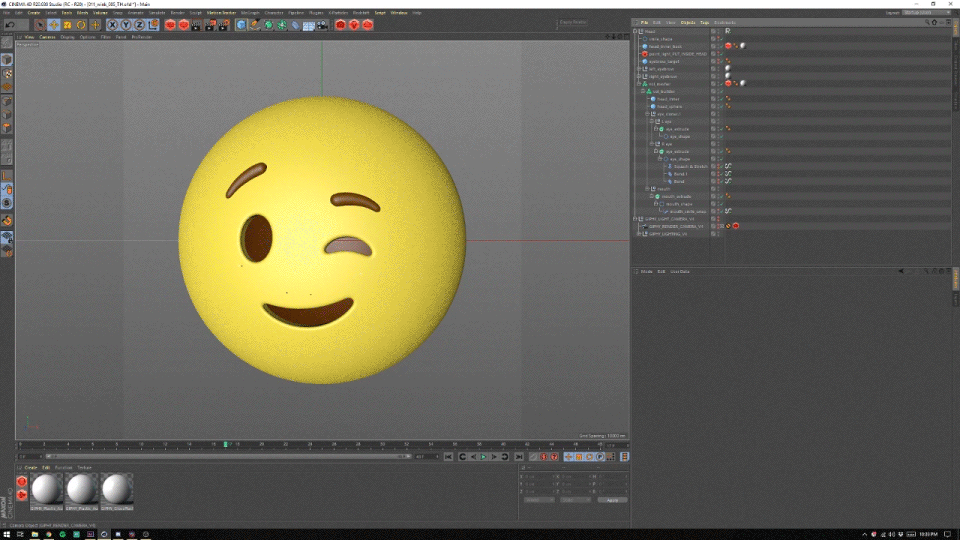Add a Camera object
This screenshot has height=540, width=960.
coord(322,25)
